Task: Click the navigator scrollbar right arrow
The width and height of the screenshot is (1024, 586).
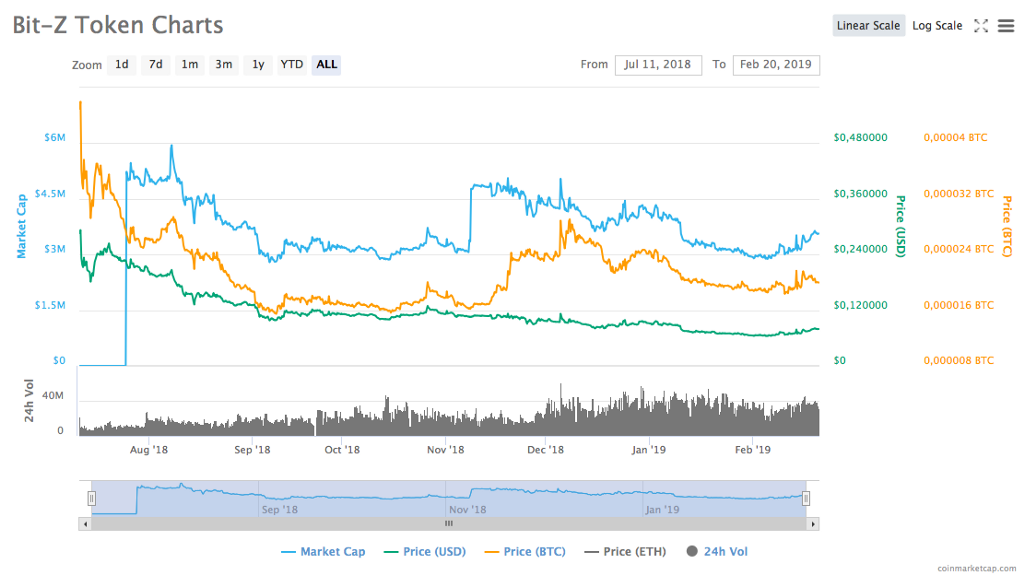Action: pyautogui.click(x=813, y=523)
